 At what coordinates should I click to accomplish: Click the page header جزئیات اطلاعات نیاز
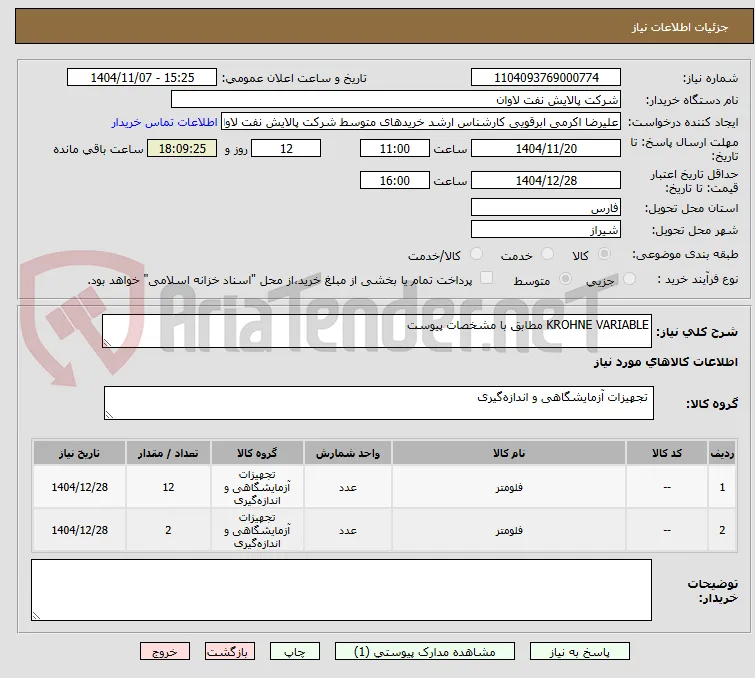pos(680,27)
